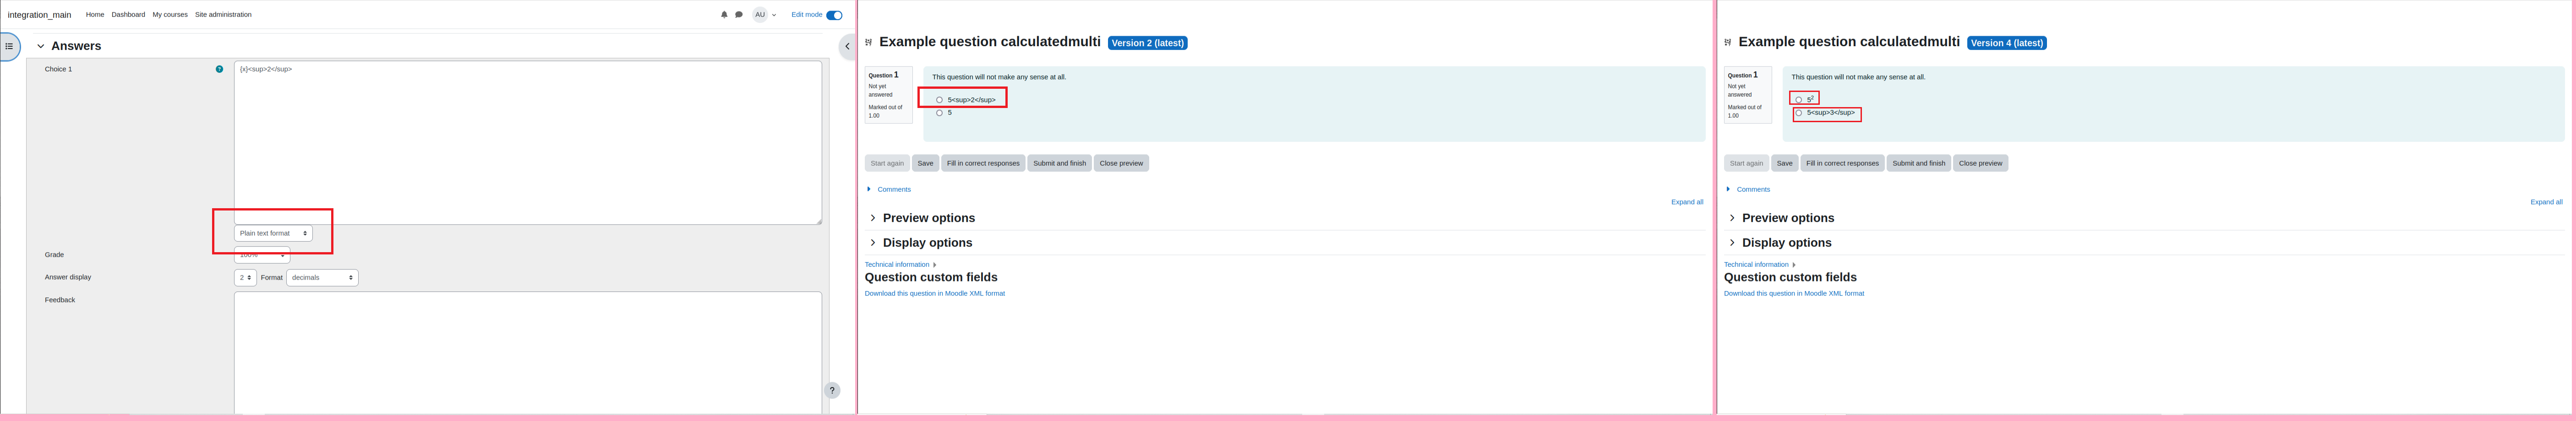Viewport: 2576px width, 421px height.
Task: Select the 5<sup>3</sup> radio in Version 4 preview
Action: (1798, 113)
